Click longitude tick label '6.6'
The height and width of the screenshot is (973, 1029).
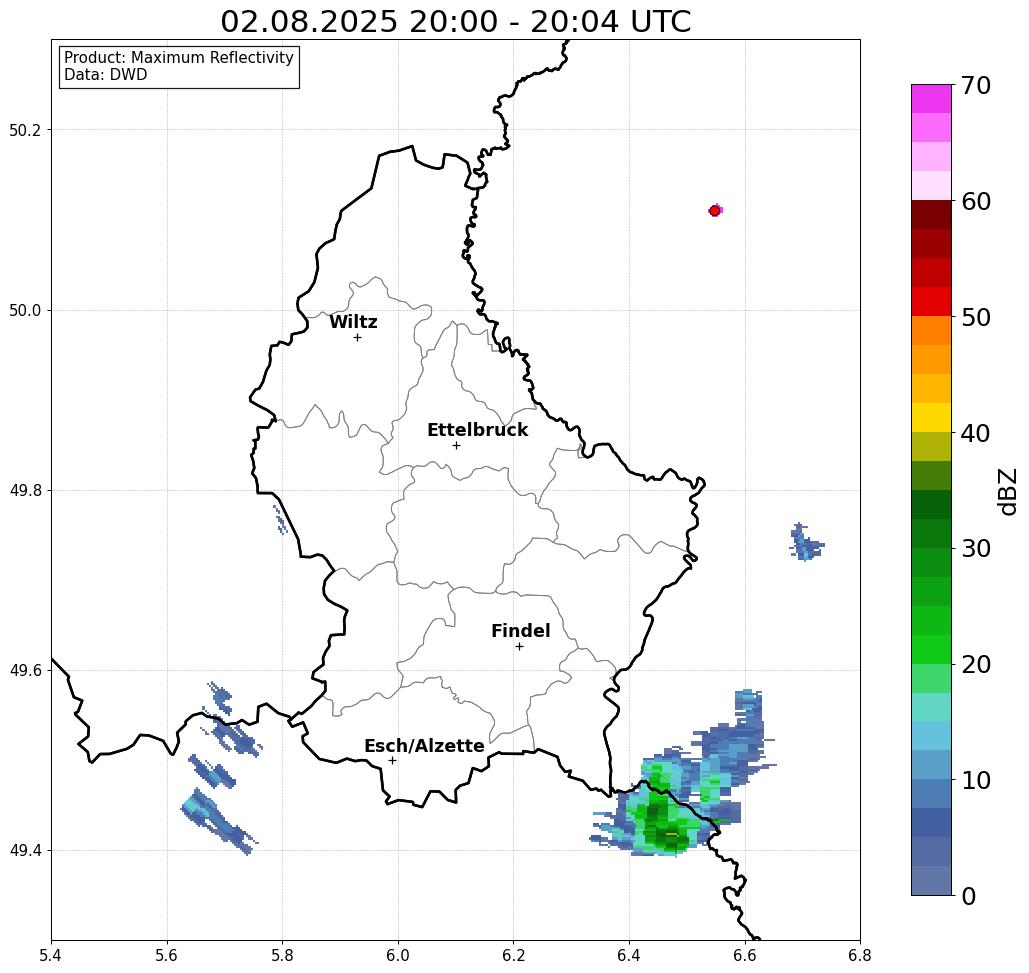click(x=744, y=955)
